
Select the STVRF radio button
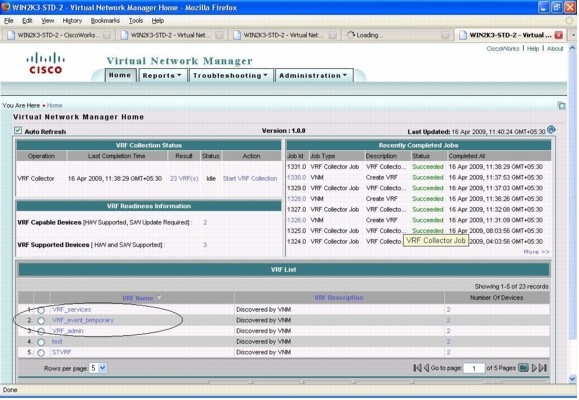pos(41,353)
